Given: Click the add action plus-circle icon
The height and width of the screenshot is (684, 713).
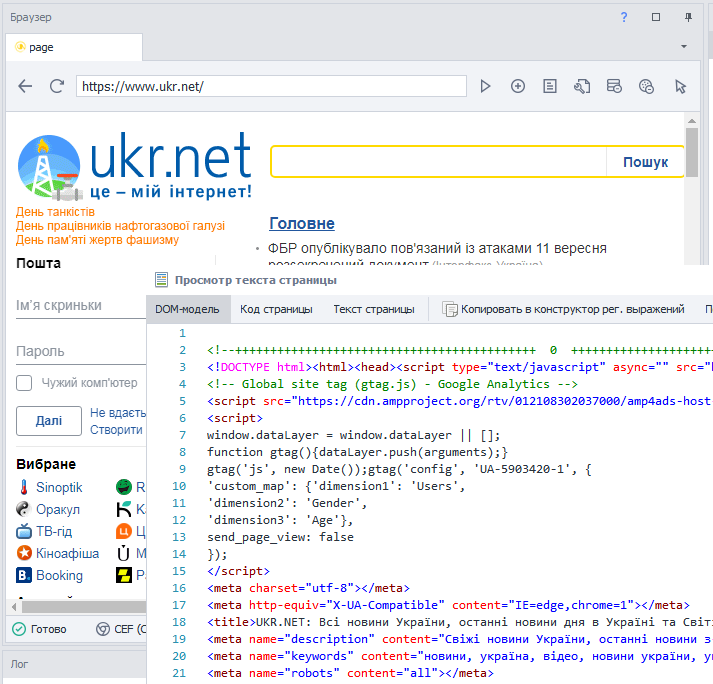Looking at the screenshot, I should [517, 86].
